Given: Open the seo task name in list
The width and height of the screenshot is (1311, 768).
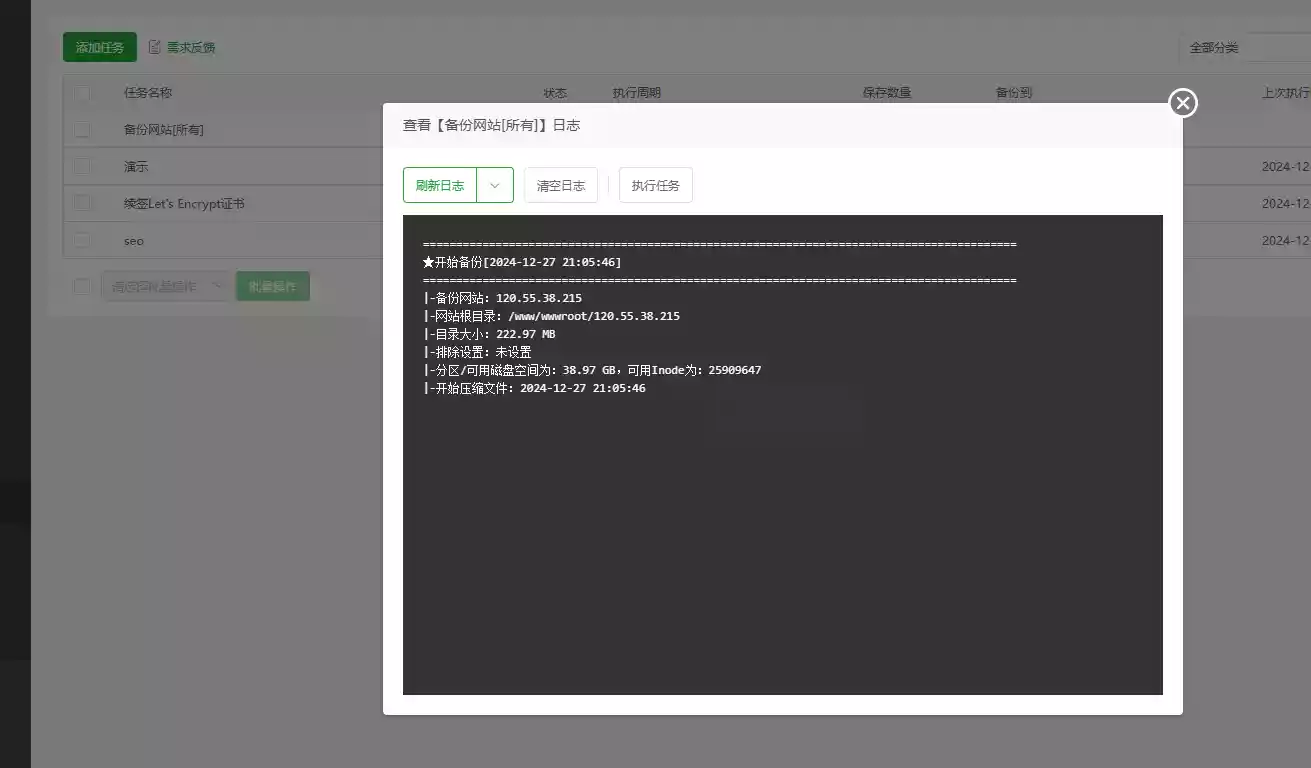Looking at the screenshot, I should (x=134, y=241).
